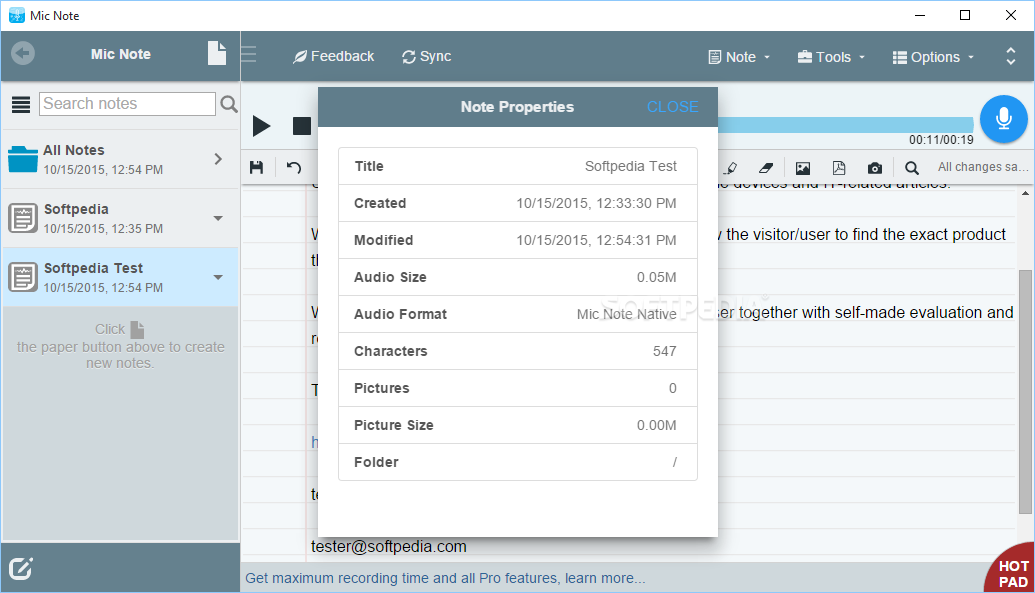Click the 00:11/00:19 time display
The image size is (1035, 593).
pos(941,139)
